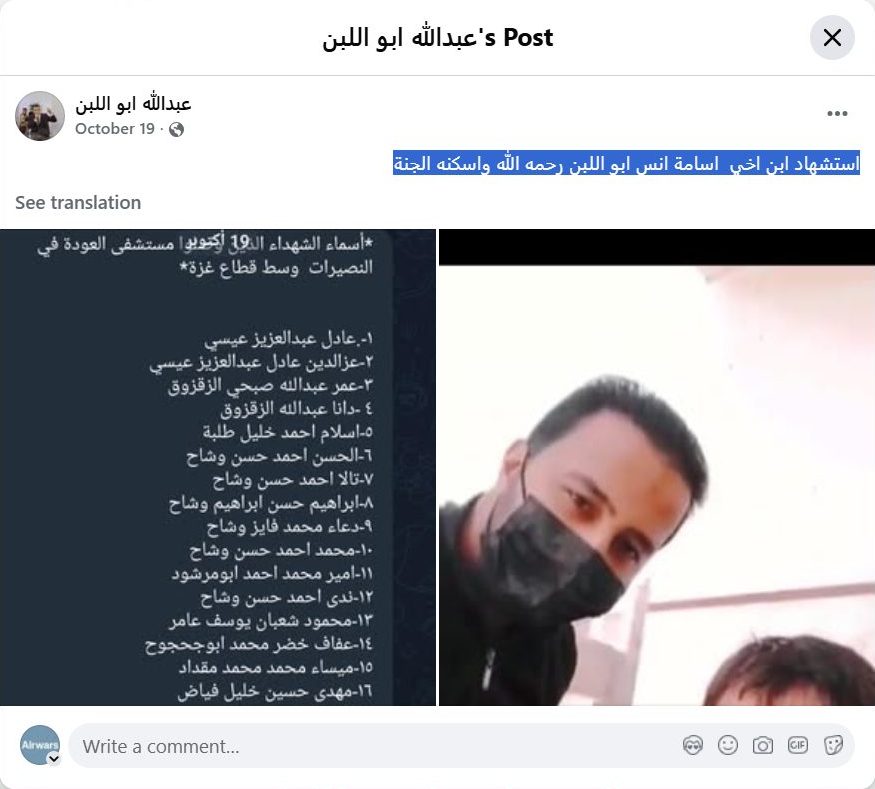The width and height of the screenshot is (875, 789).
Task: Click See translation link
Action: click(x=78, y=203)
